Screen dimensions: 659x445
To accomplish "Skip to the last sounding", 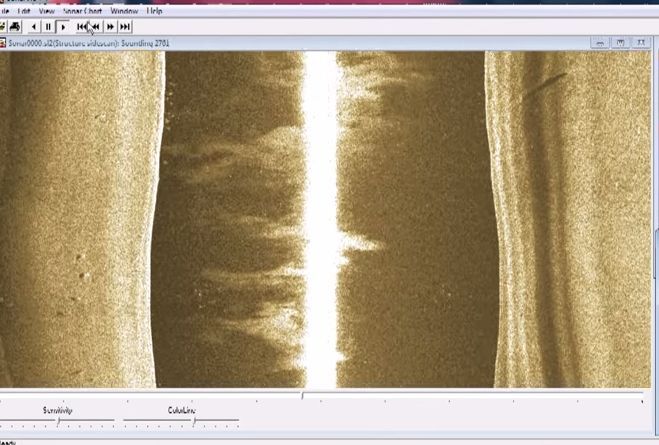I will [125, 27].
